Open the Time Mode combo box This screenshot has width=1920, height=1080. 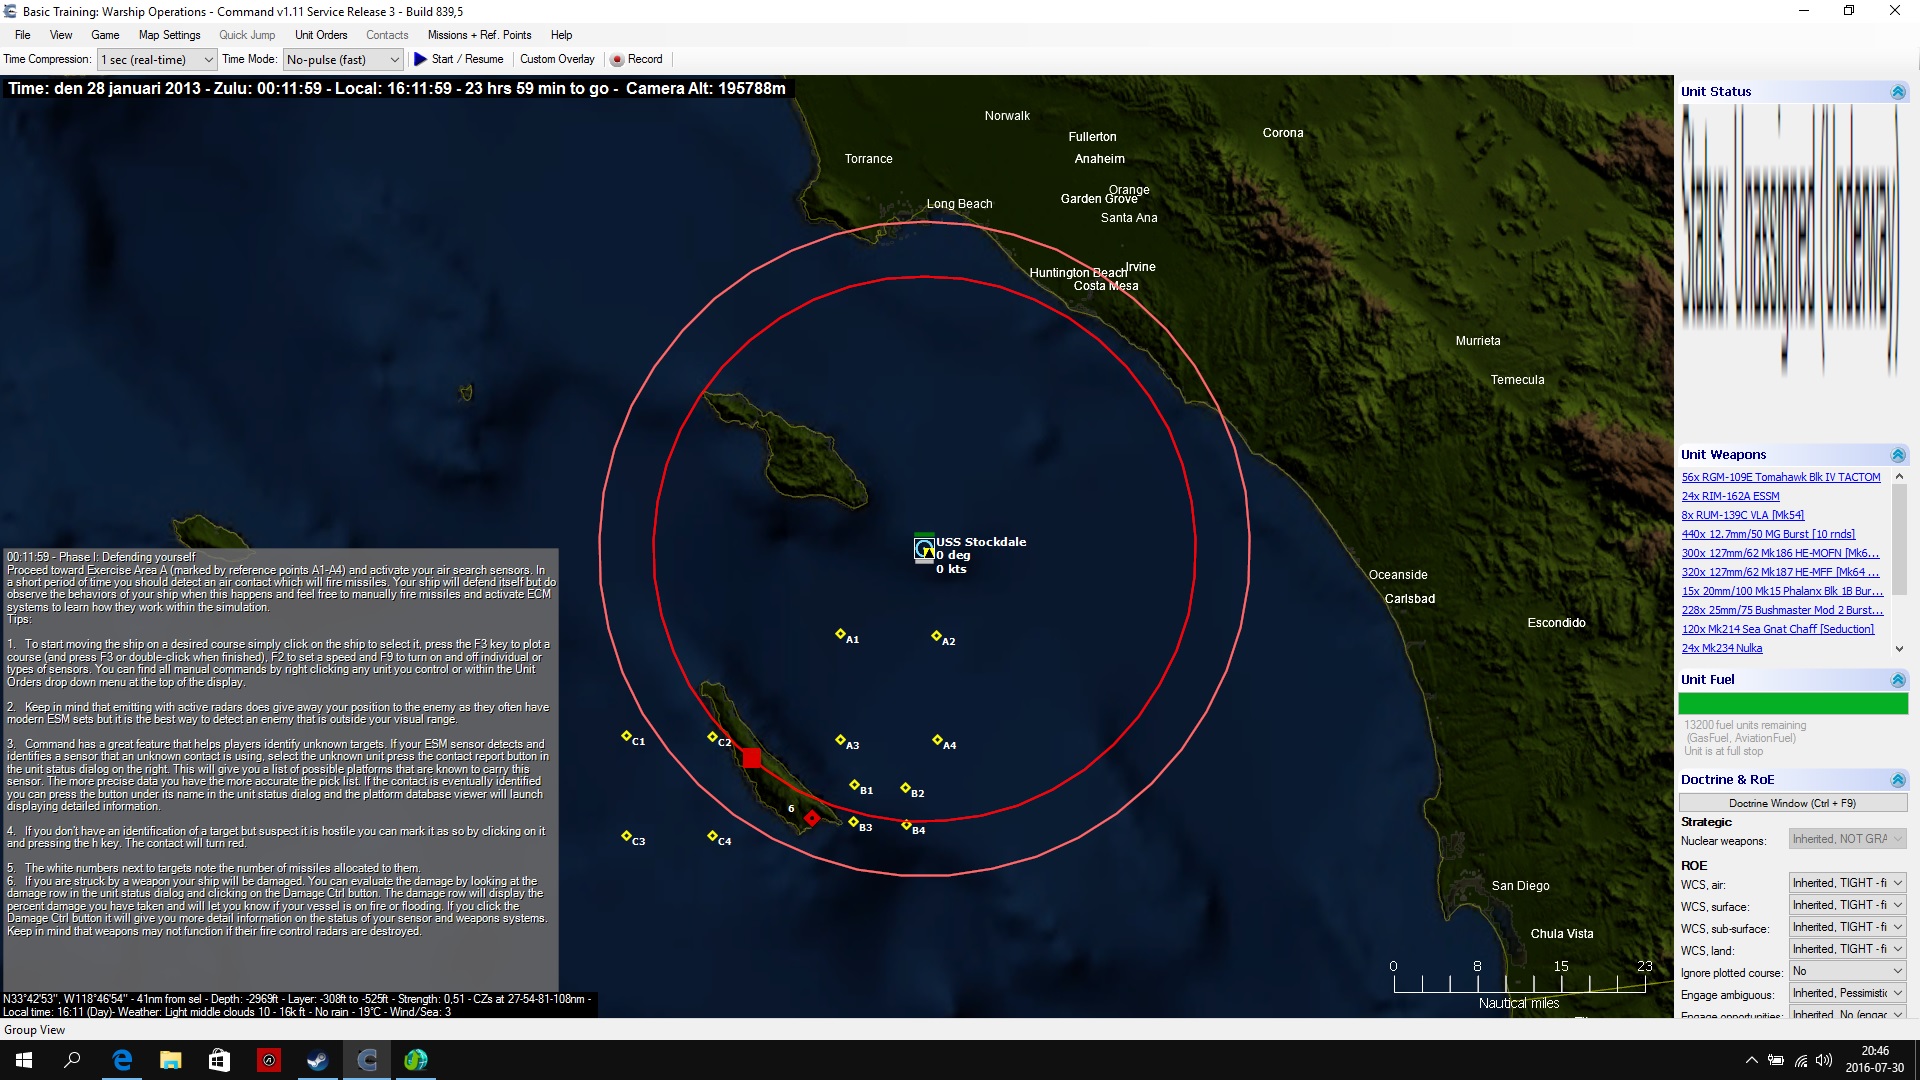pos(343,60)
